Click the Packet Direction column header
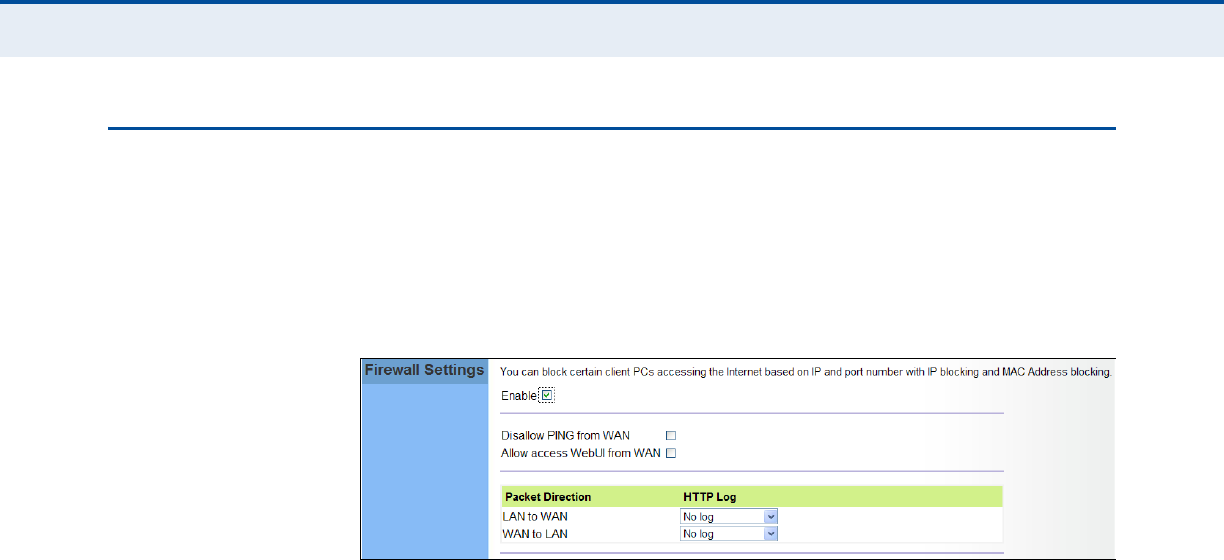The width and height of the screenshot is (1224, 560). click(548, 497)
